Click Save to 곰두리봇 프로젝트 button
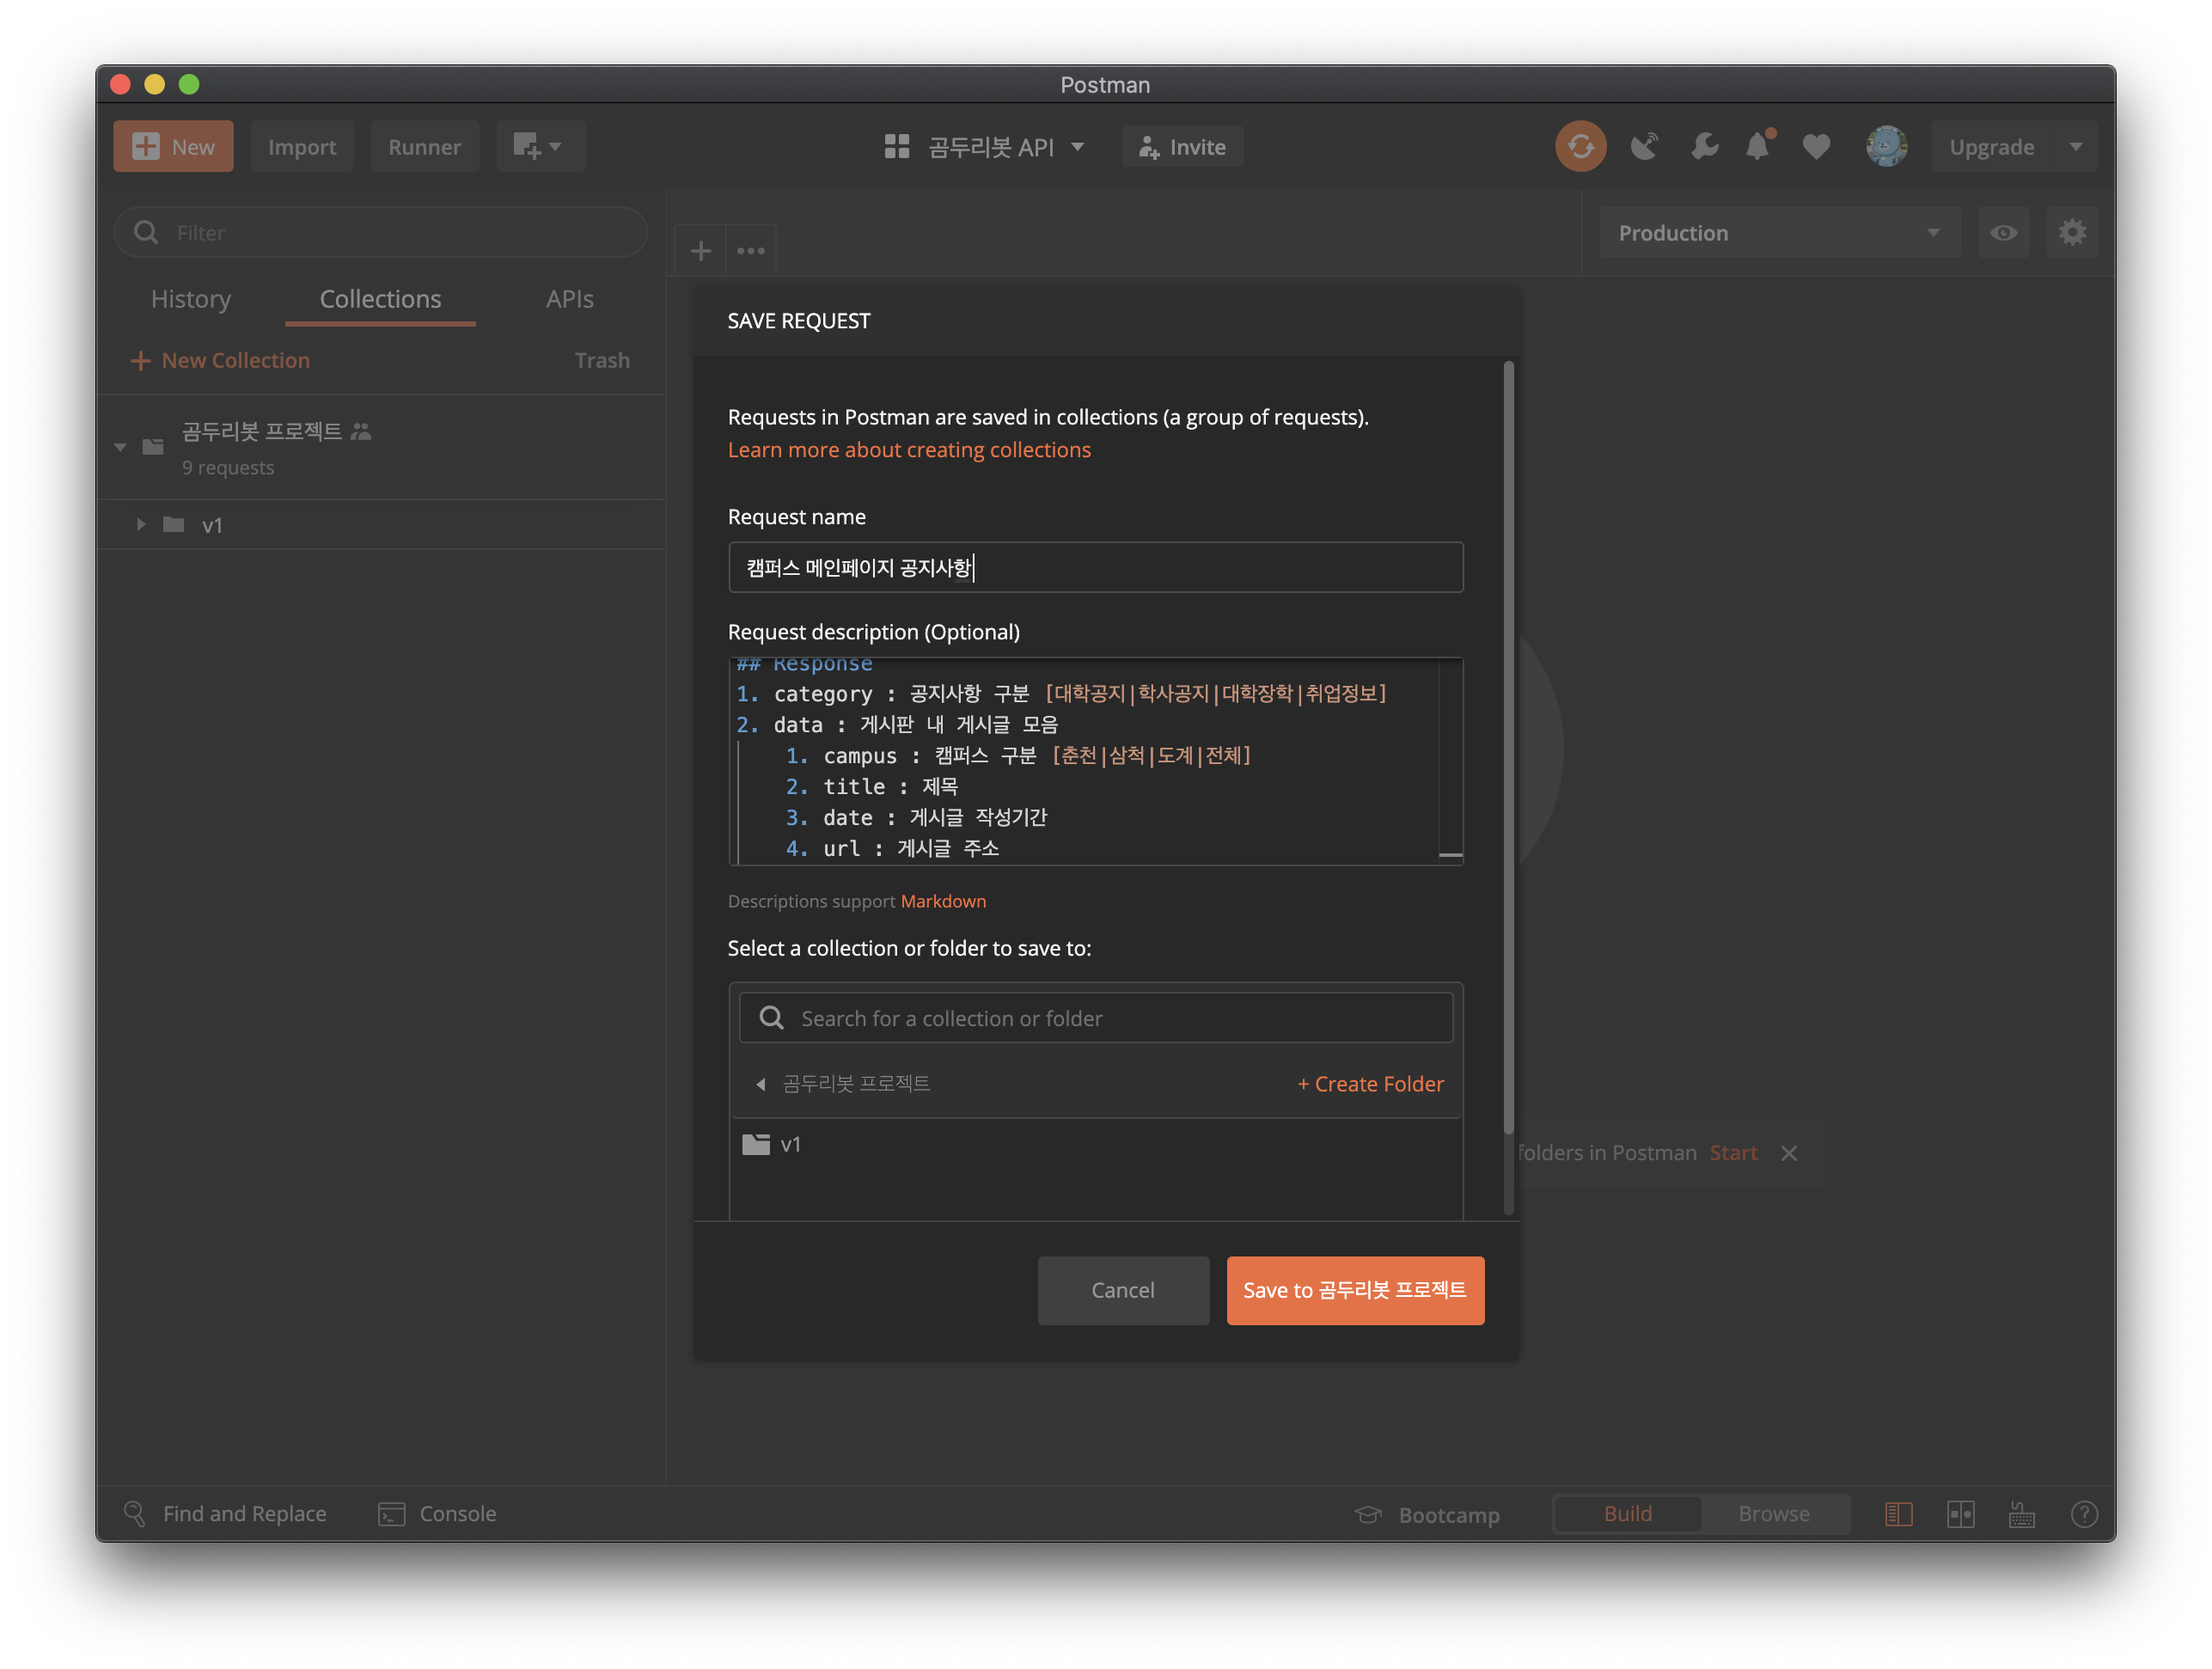Screen dimensions: 2212x1669 [1354, 1290]
